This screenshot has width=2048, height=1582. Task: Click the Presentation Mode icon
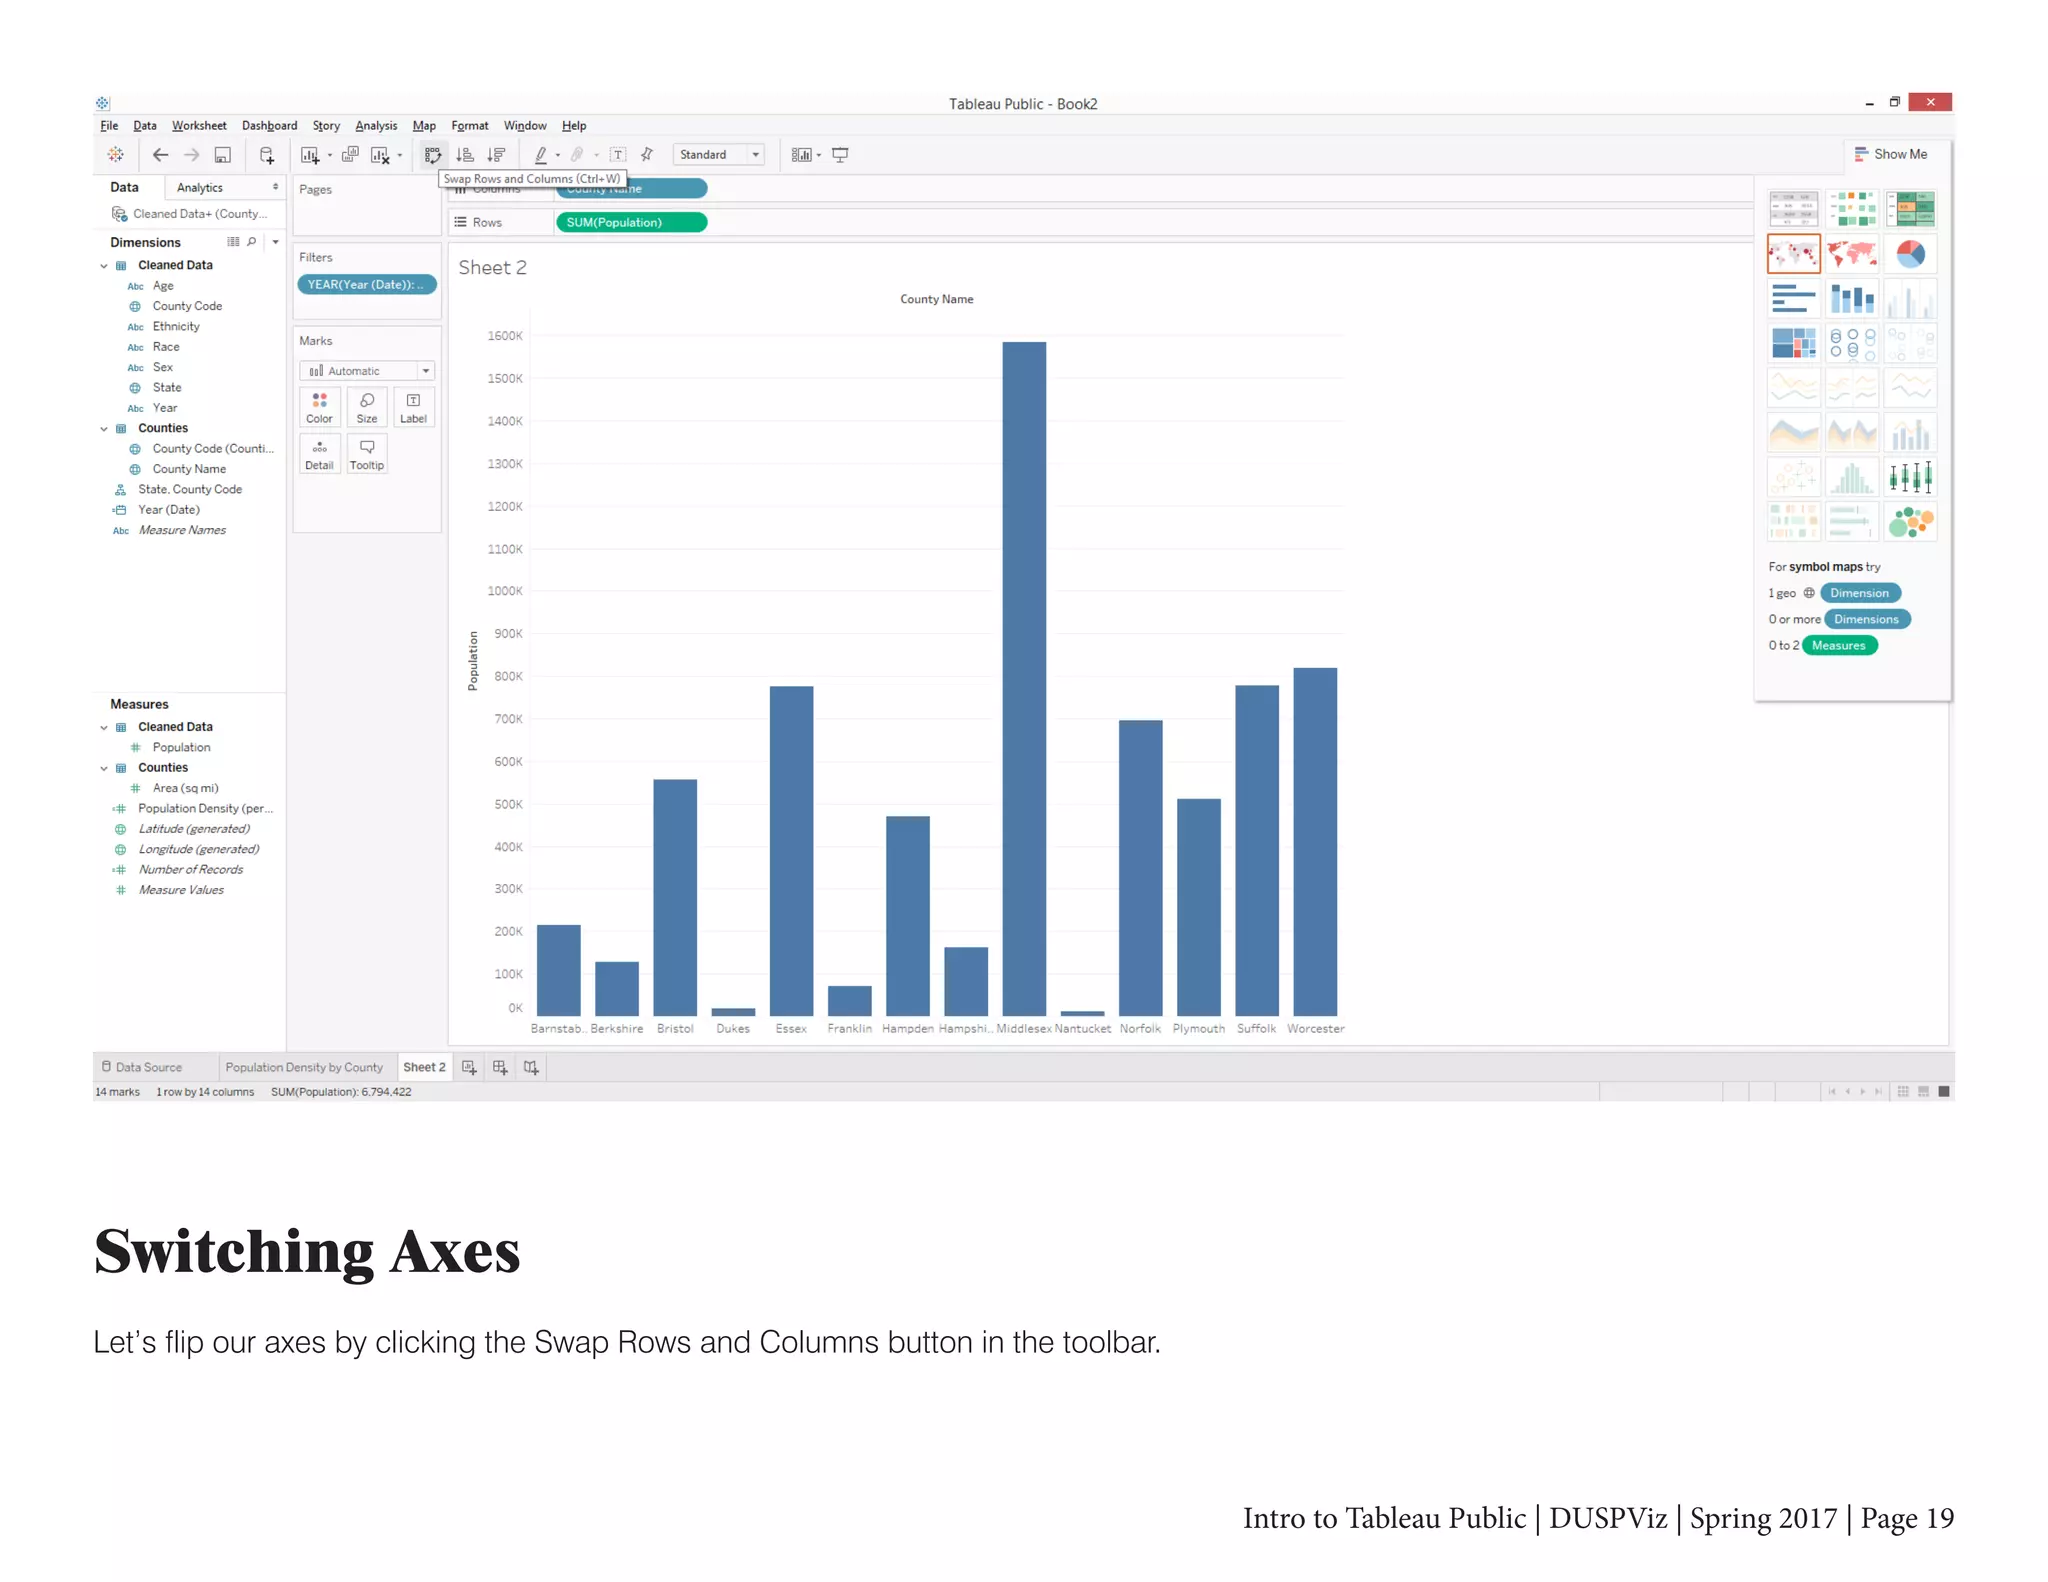tap(840, 155)
